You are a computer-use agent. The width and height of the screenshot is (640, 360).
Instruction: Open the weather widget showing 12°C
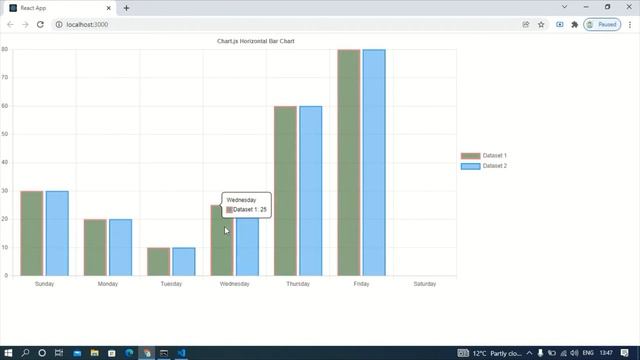489,353
